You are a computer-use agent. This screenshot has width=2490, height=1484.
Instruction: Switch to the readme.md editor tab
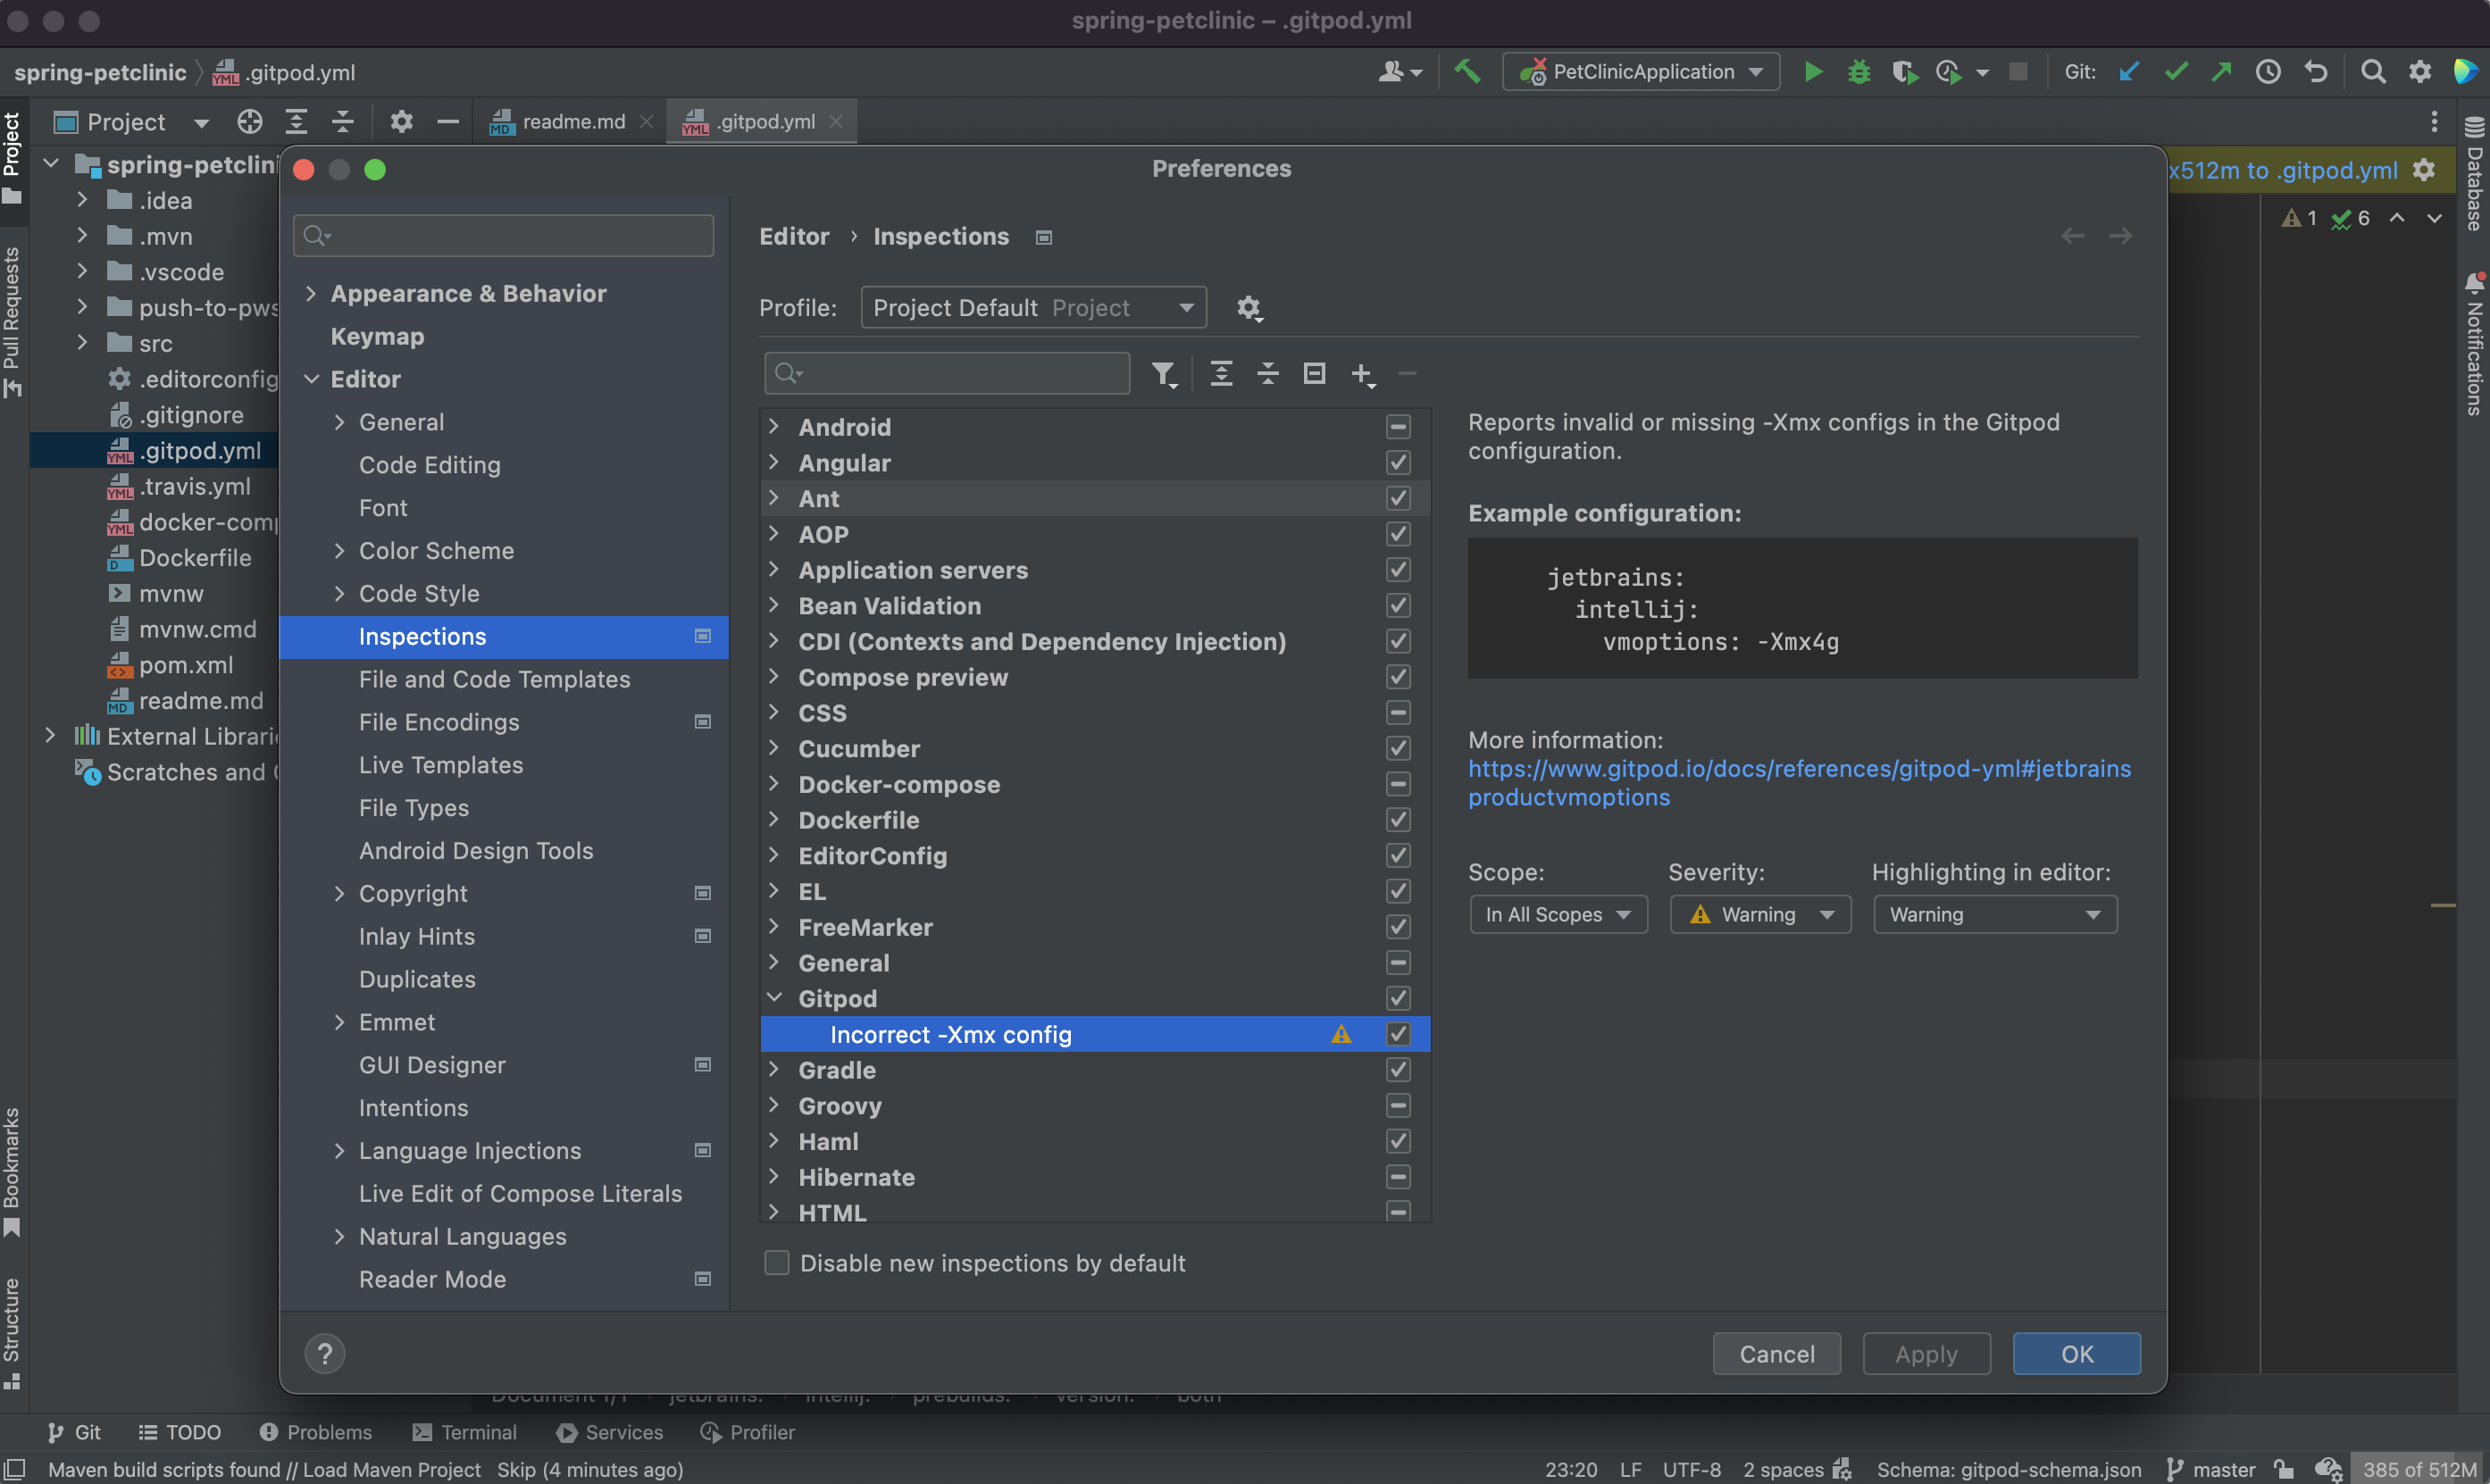pos(573,122)
